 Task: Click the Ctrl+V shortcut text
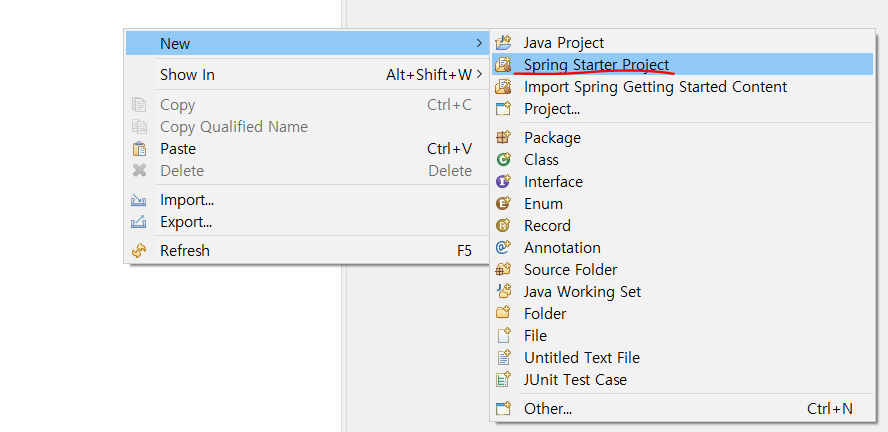pos(449,149)
